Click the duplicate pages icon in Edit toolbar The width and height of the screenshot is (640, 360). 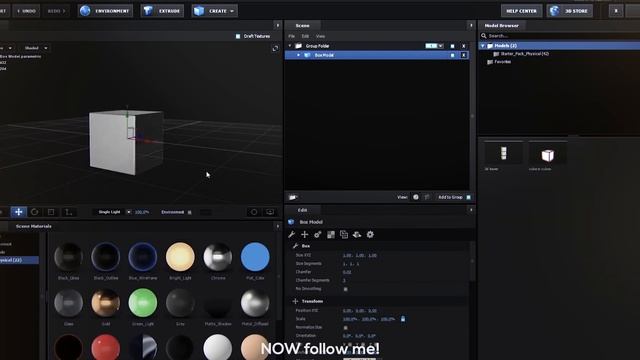tap(344, 234)
